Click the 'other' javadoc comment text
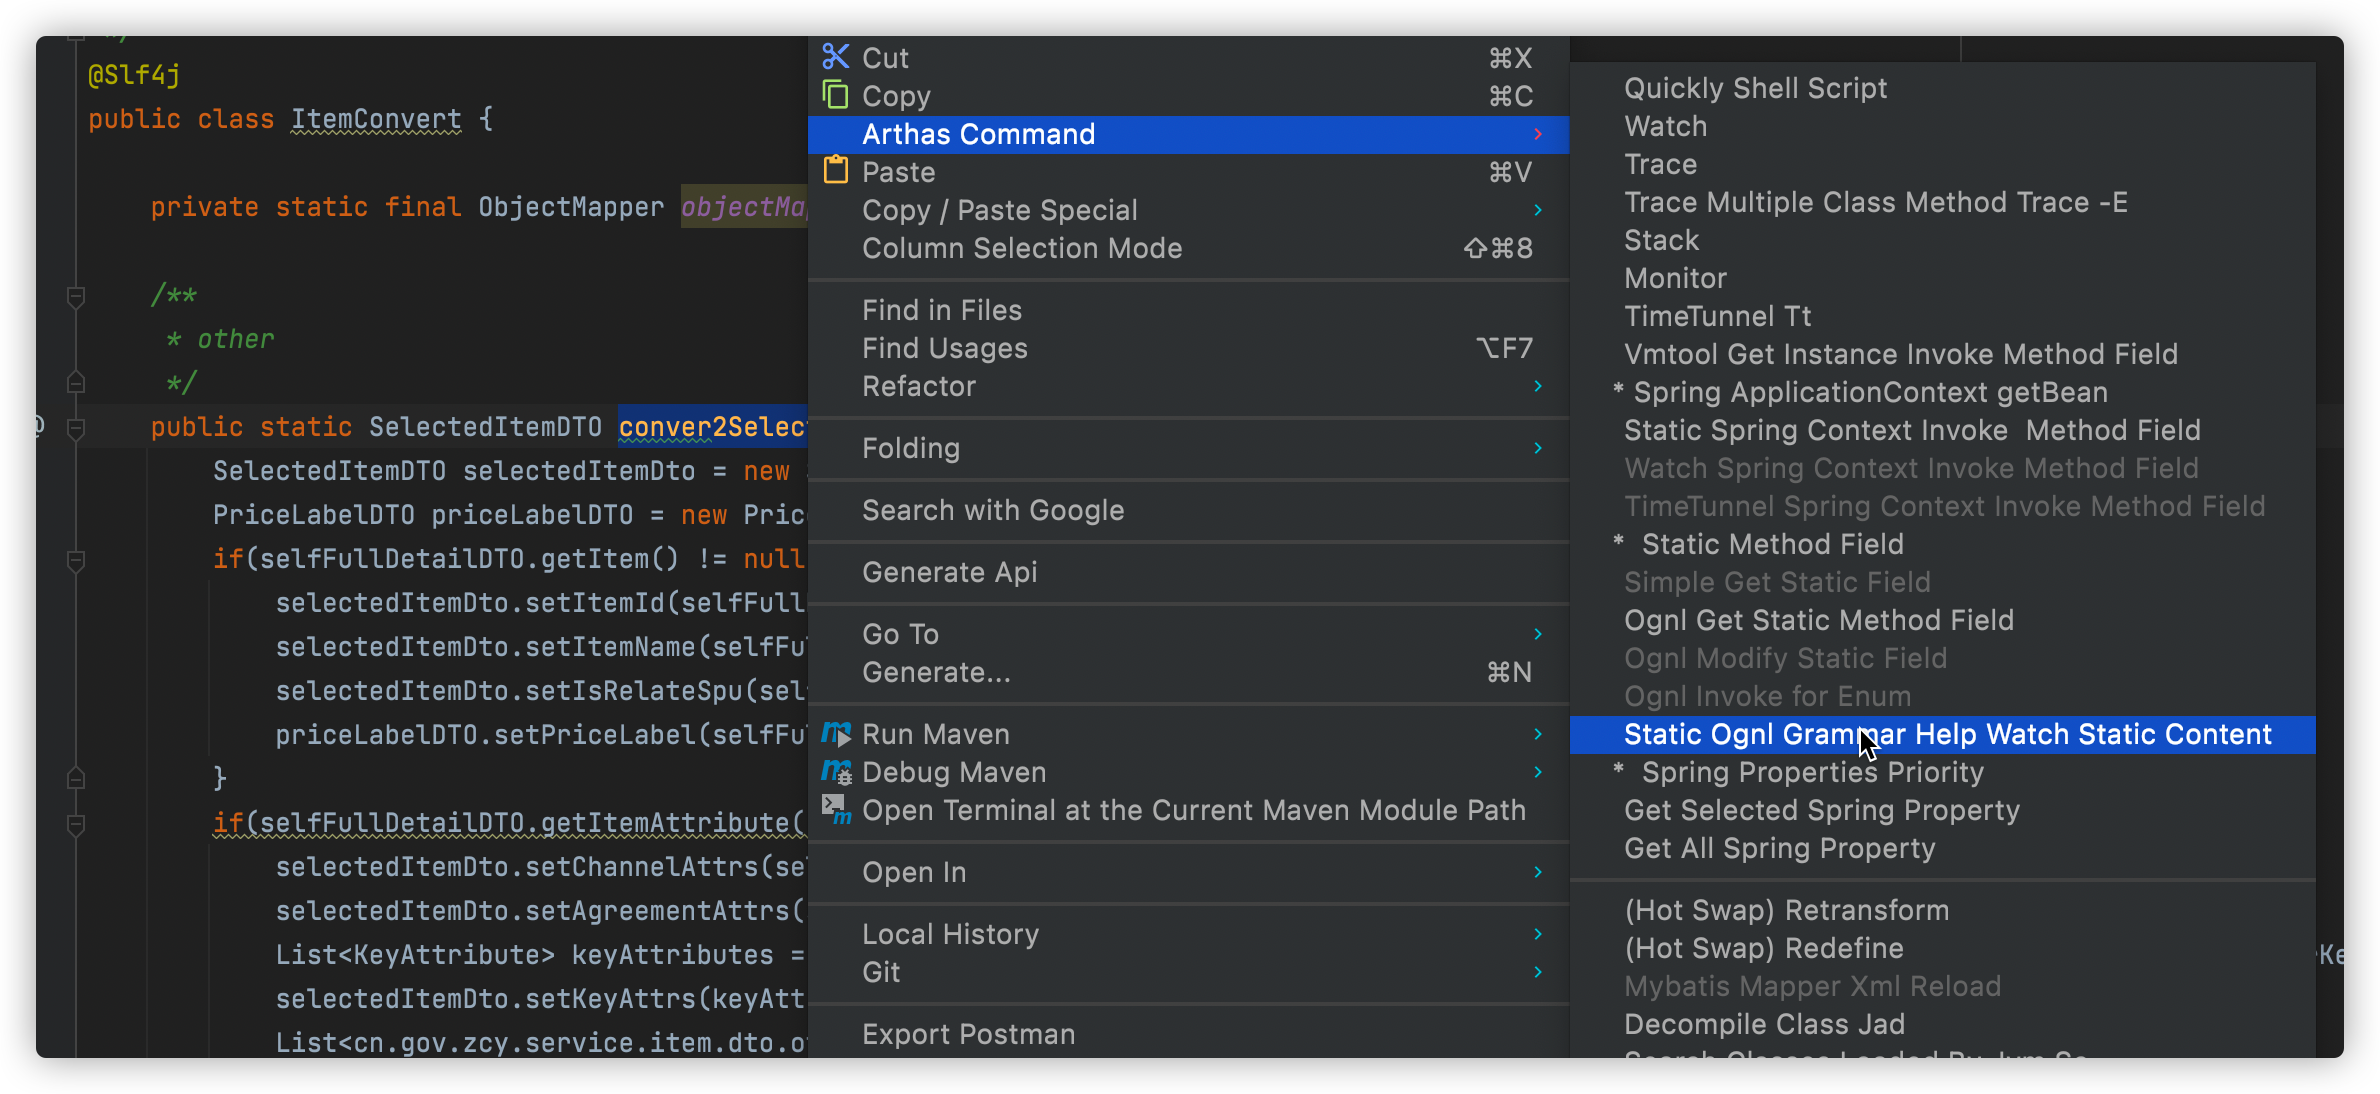Viewport: 2380px width, 1094px height. point(236,339)
